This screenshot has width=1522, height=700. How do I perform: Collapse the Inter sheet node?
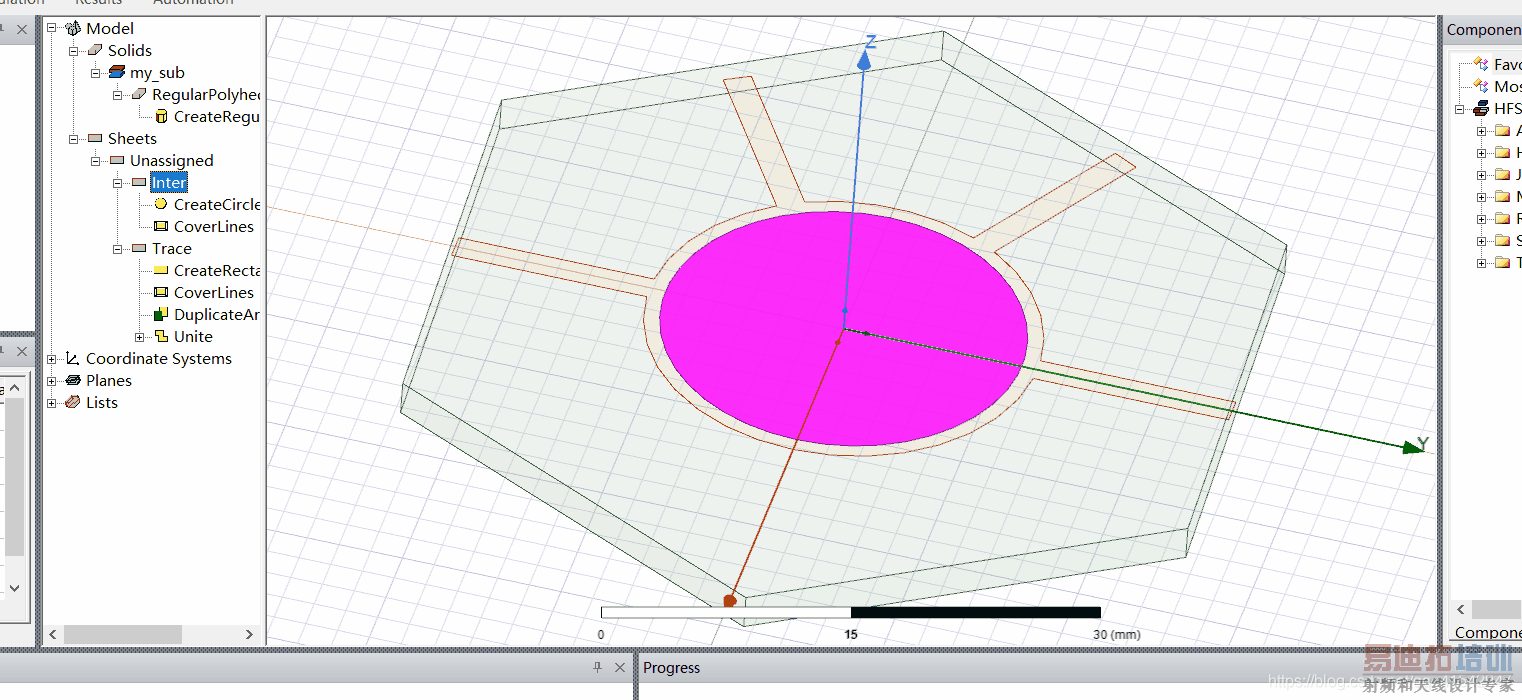tap(118, 182)
